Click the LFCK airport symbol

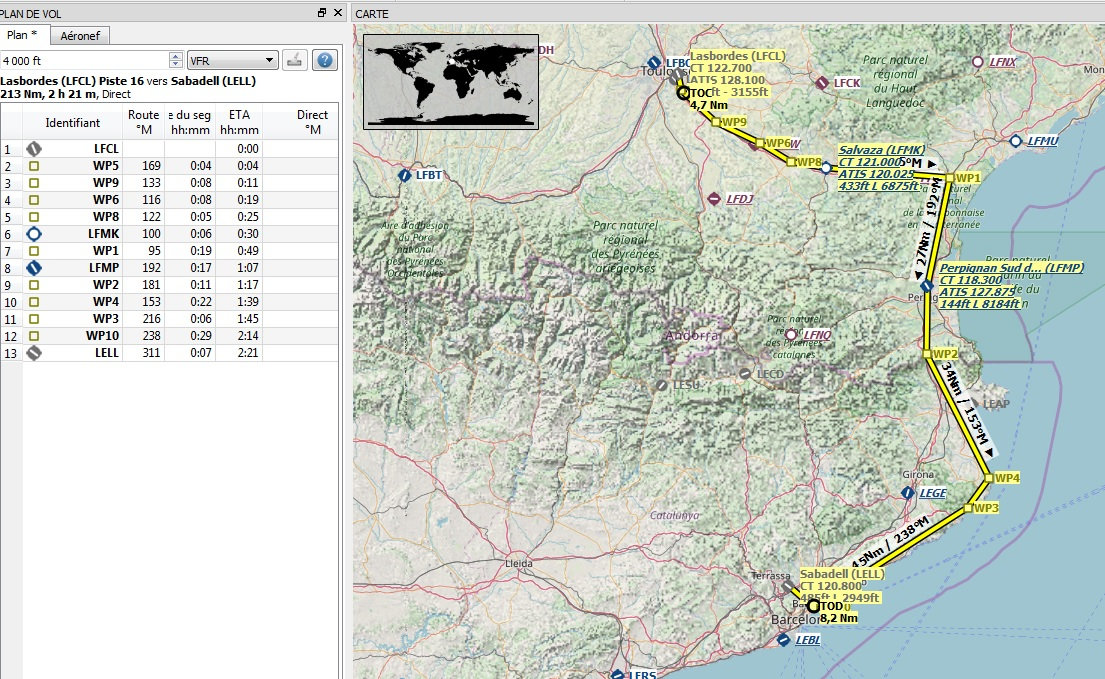822,83
